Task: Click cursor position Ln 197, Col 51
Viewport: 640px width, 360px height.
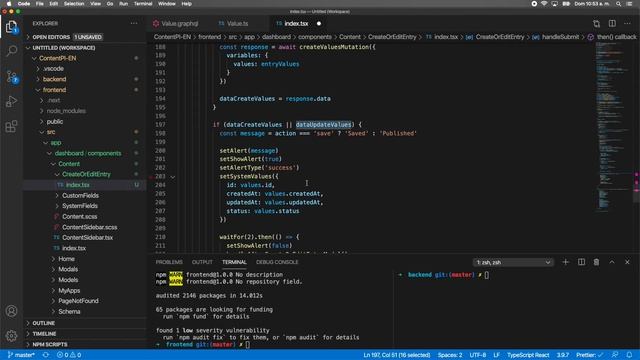Action: (x=397, y=355)
